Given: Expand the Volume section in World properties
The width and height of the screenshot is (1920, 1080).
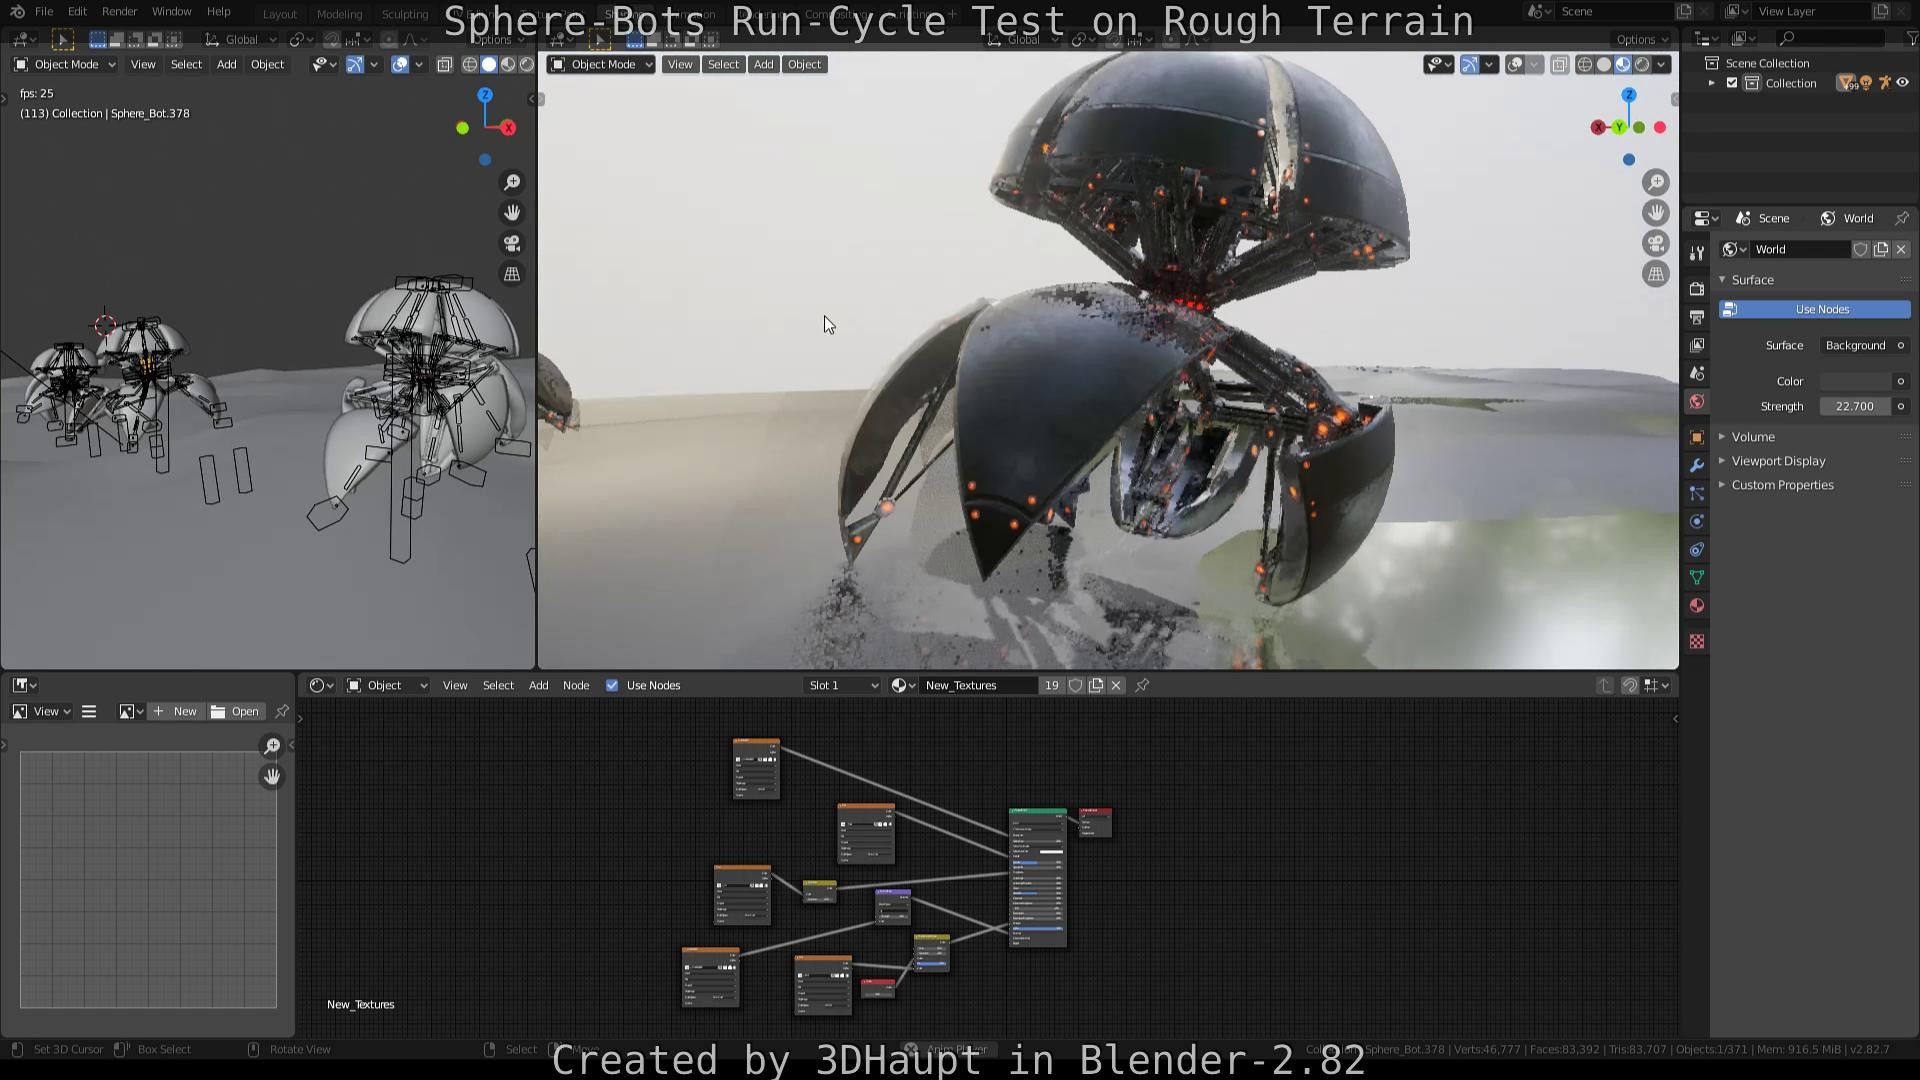Looking at the screenshot, I should pyautogui.click(x=1753, y=437).
